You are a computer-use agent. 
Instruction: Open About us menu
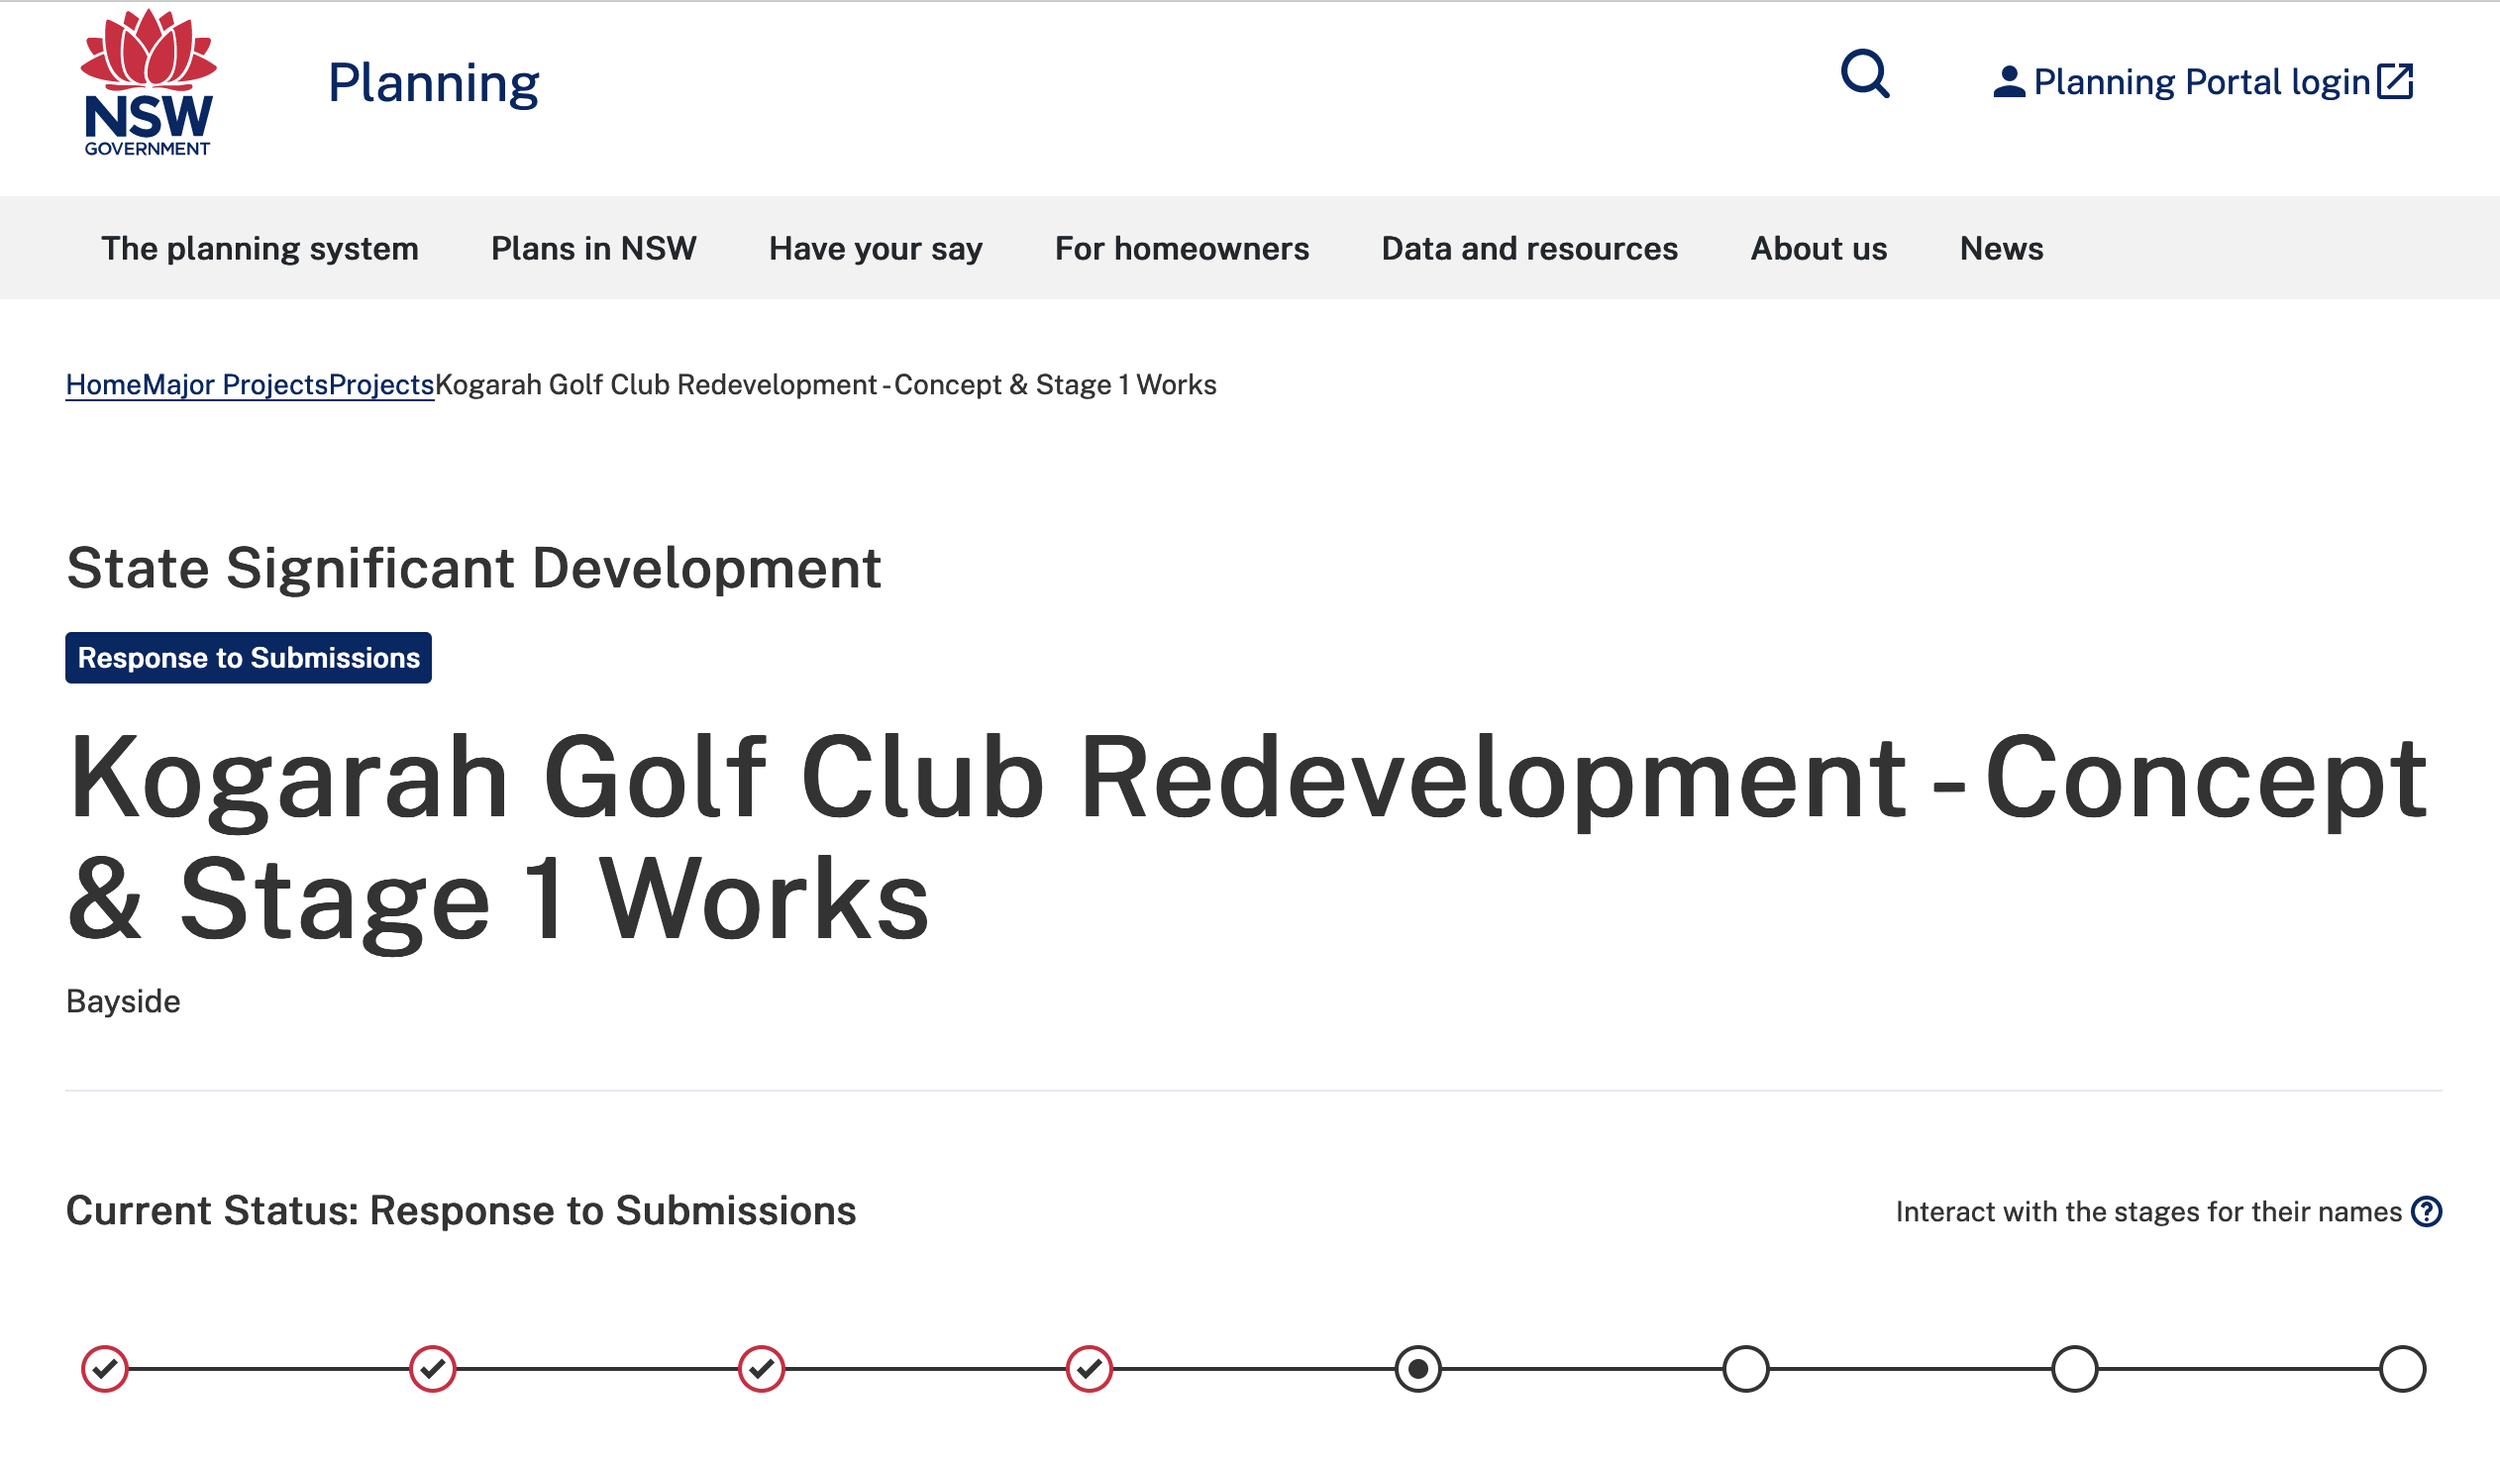[x=1818, y=248]
